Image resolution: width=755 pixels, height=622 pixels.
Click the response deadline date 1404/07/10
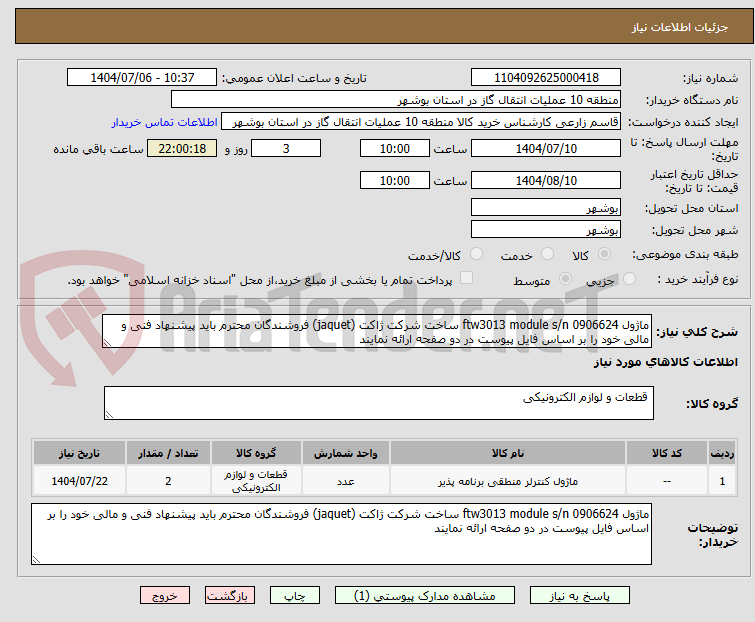[x=546, y=148]
